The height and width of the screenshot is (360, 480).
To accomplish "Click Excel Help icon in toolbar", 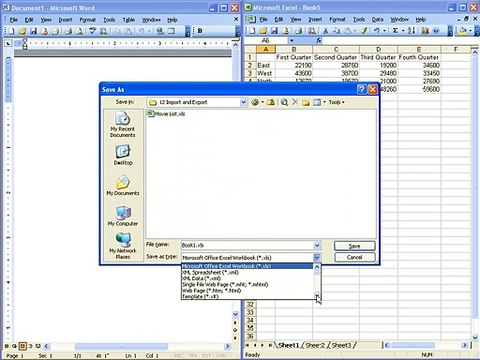I will pos(436,31).
